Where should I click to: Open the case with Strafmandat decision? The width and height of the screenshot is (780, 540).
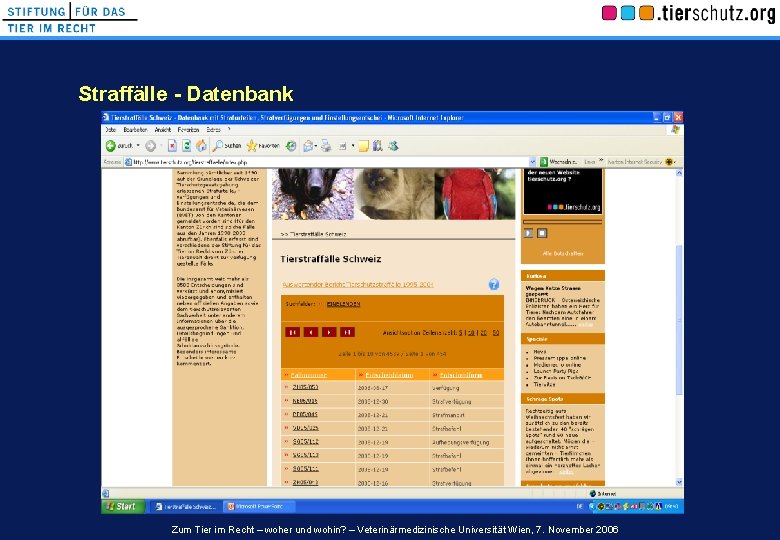tap(305, 415)
